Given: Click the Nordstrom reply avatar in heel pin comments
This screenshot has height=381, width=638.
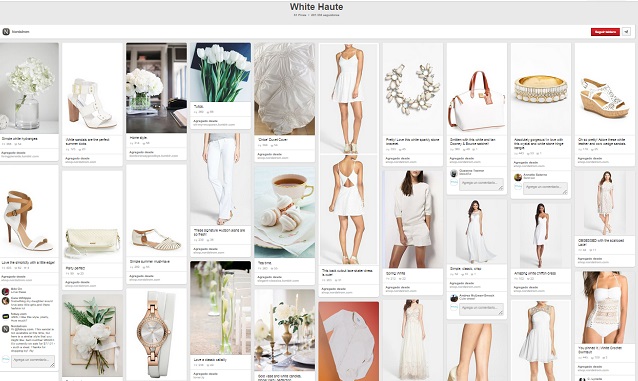Looking at the screenshot, I should 6,329.
